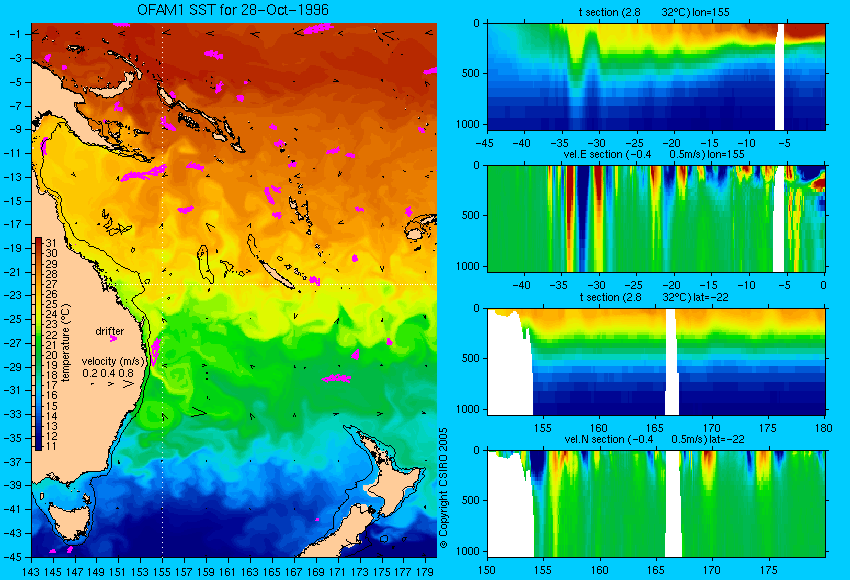Select the northward velocity section plot at lat=-22
850x580 pixels.
pos(656,504)
